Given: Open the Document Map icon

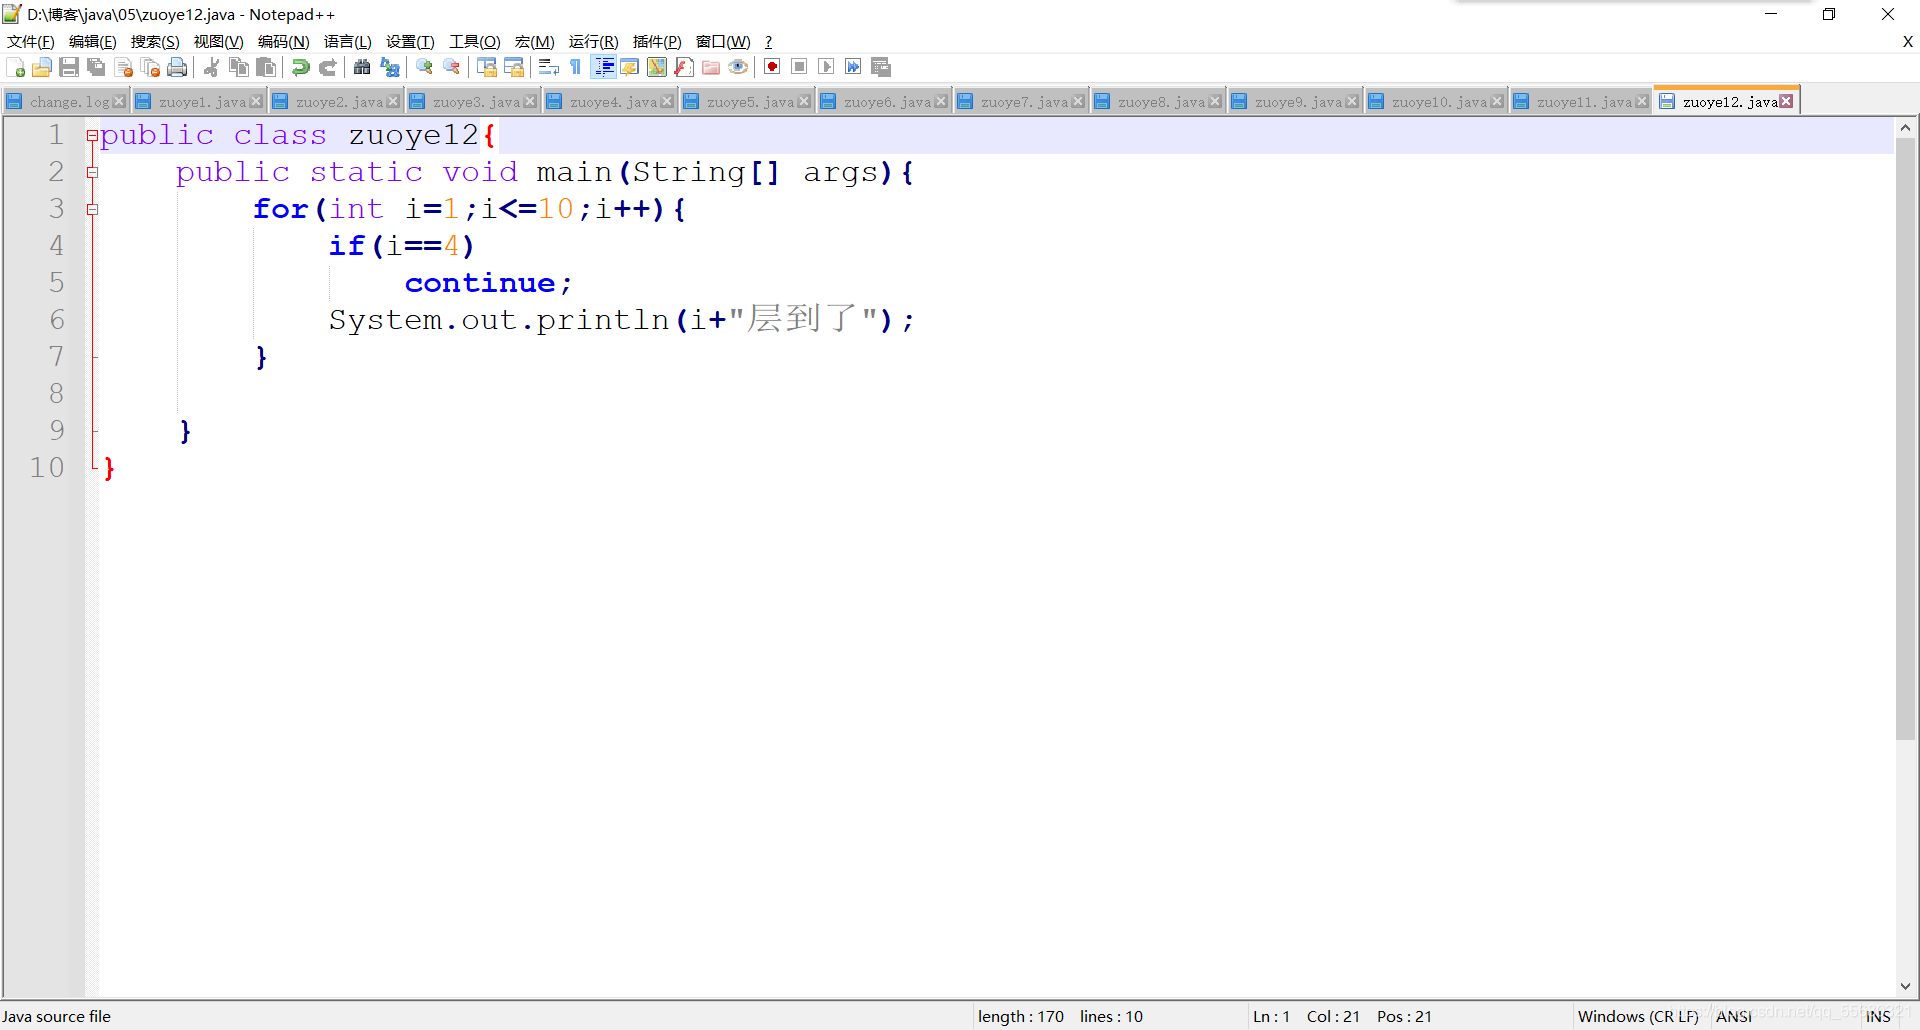Looking at the screenshot, I should 657,67.
